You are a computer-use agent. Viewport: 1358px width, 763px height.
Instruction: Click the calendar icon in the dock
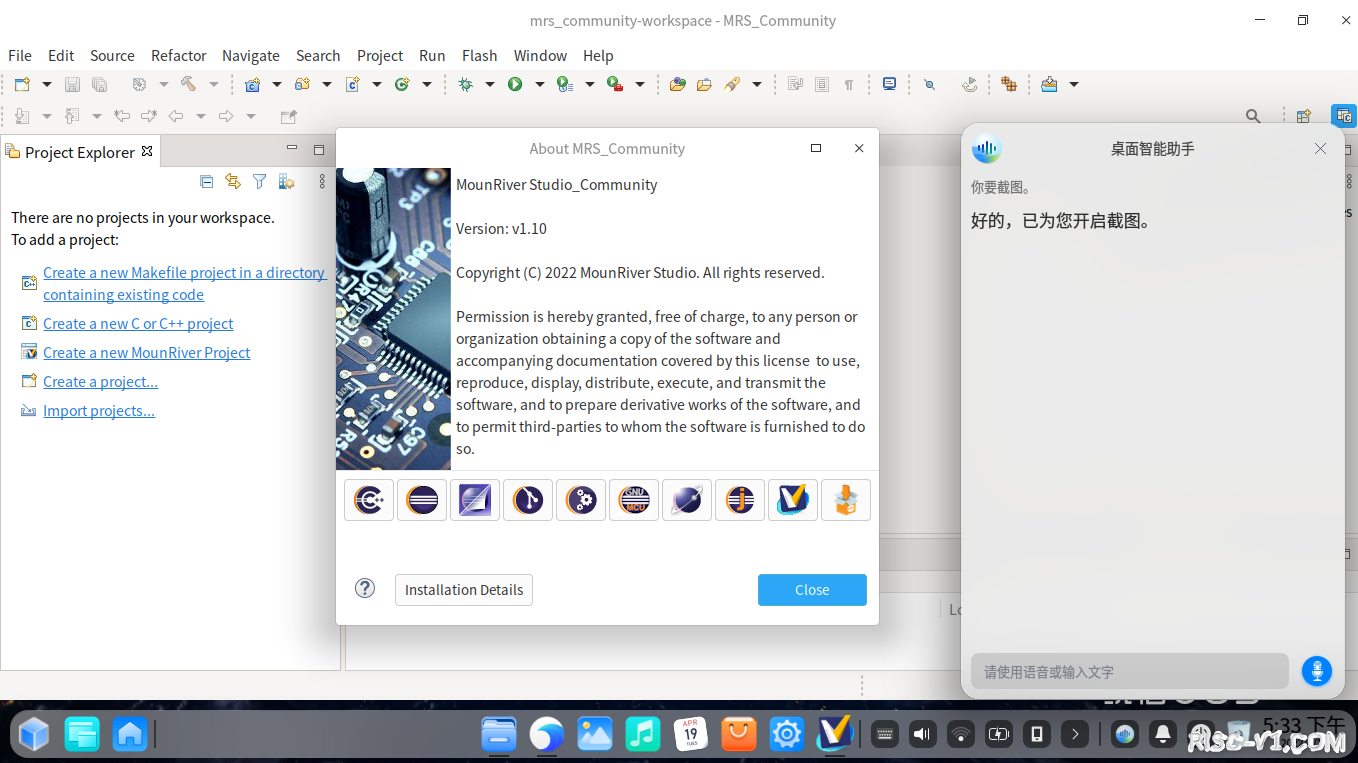(x=691, y=735)
